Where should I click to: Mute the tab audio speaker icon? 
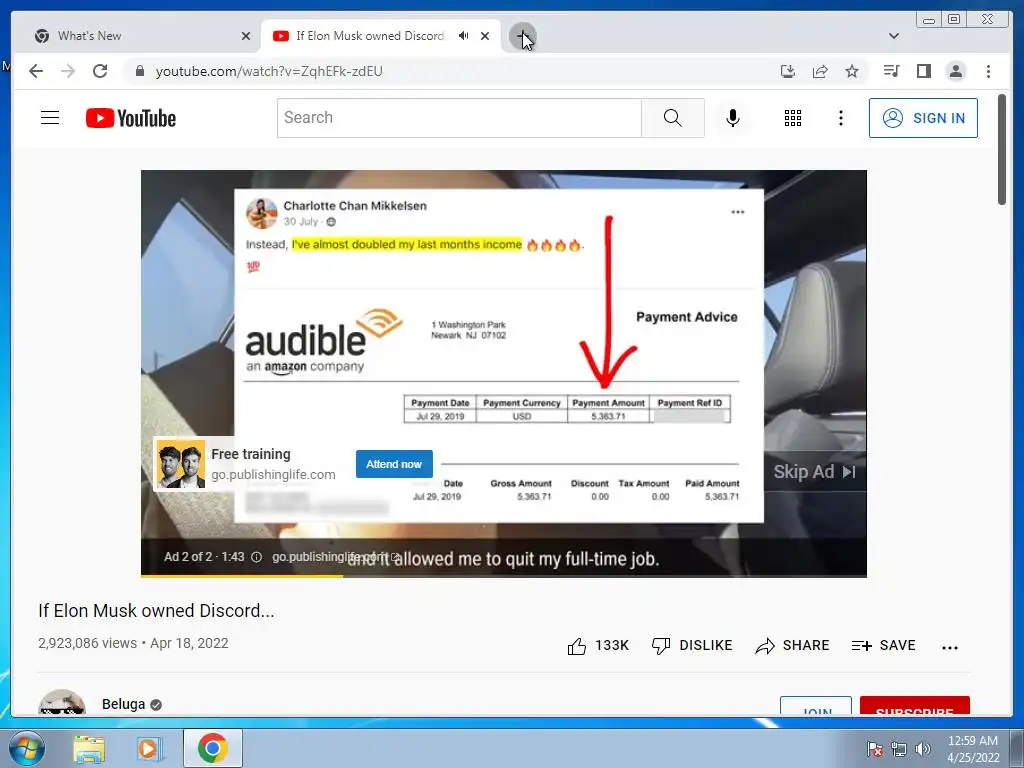(464, 36)
